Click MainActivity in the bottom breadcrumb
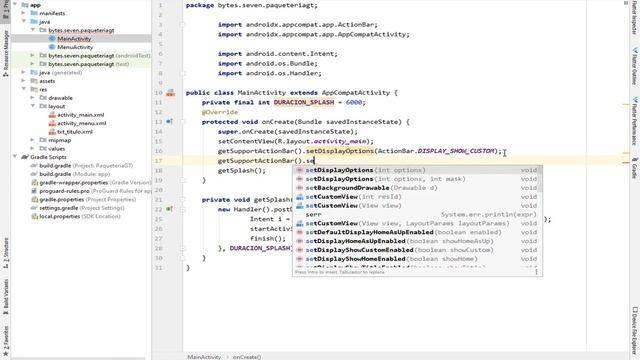 [204, 357]
